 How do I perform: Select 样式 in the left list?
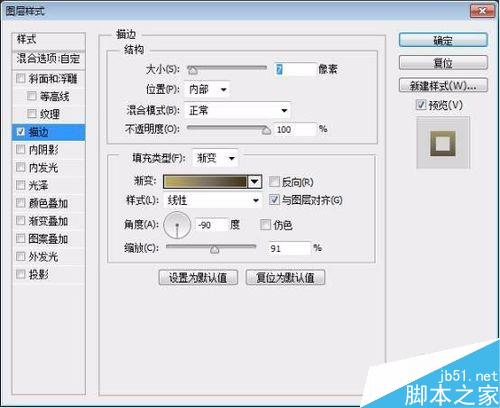(49, 40)
